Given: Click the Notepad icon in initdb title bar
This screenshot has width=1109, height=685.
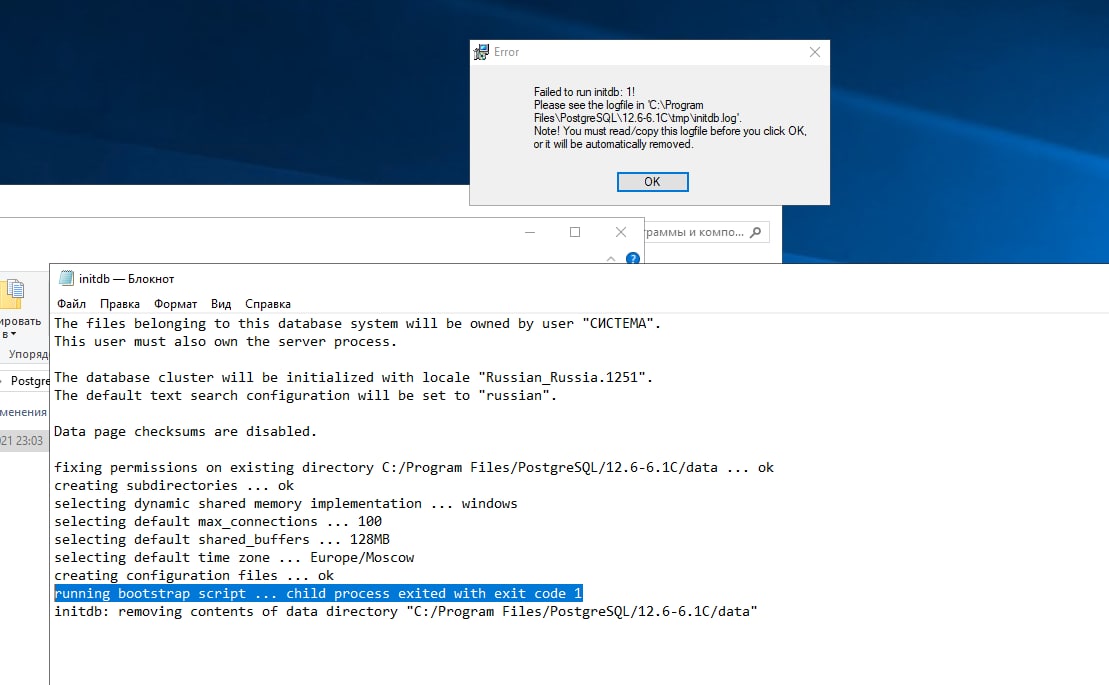Looking at the screenshot, I should [x=66, y=279].
